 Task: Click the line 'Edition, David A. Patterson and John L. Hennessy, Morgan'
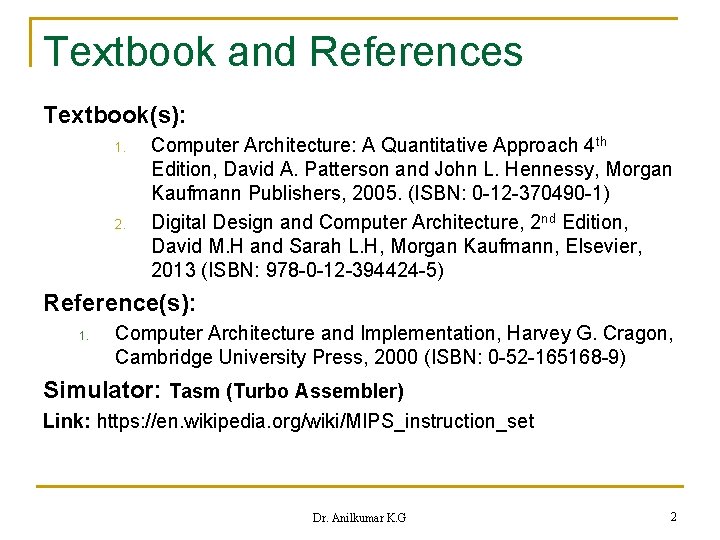click(x=411, y=169)
